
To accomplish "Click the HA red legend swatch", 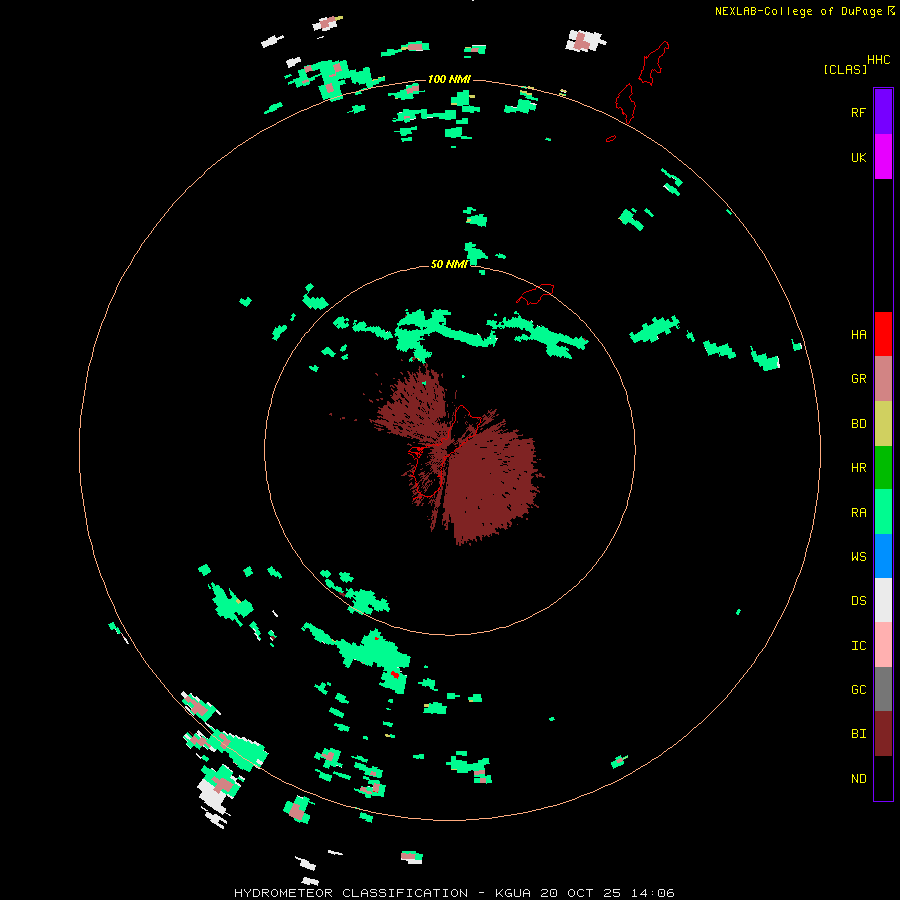I will (883, 334).
